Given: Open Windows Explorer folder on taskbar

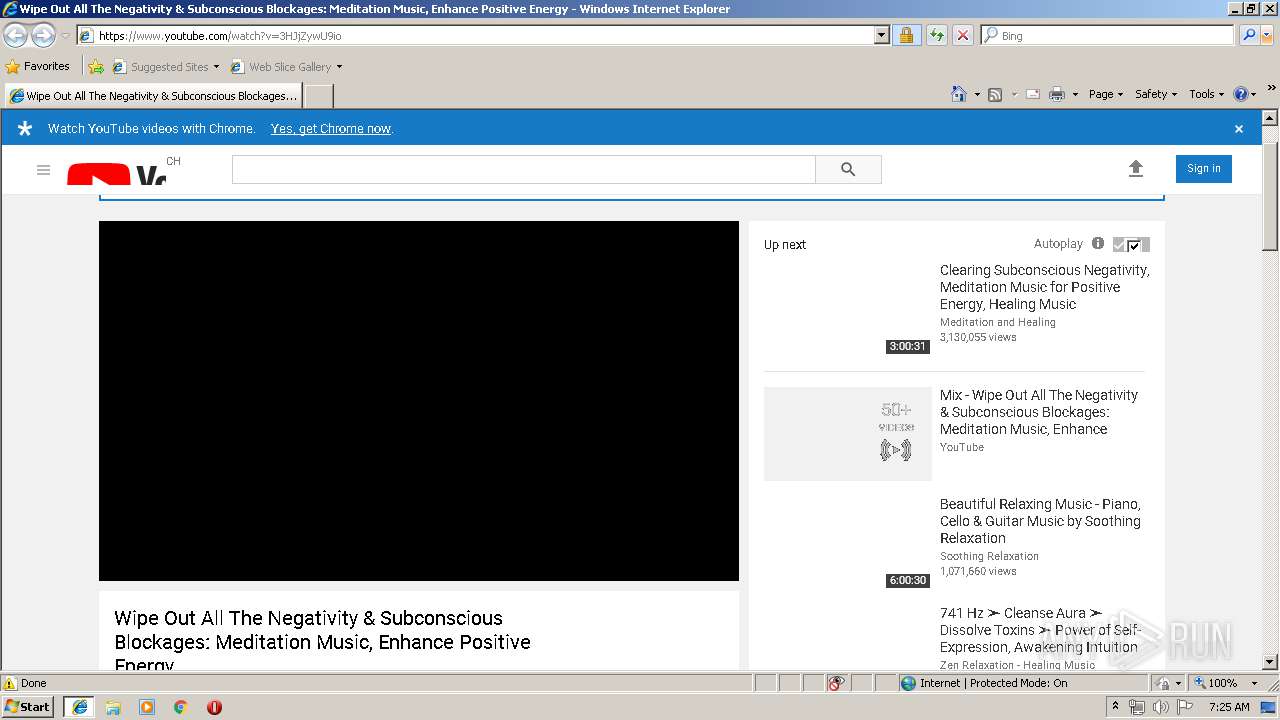Looking at the screenshot, I should (x=113, y=707).
